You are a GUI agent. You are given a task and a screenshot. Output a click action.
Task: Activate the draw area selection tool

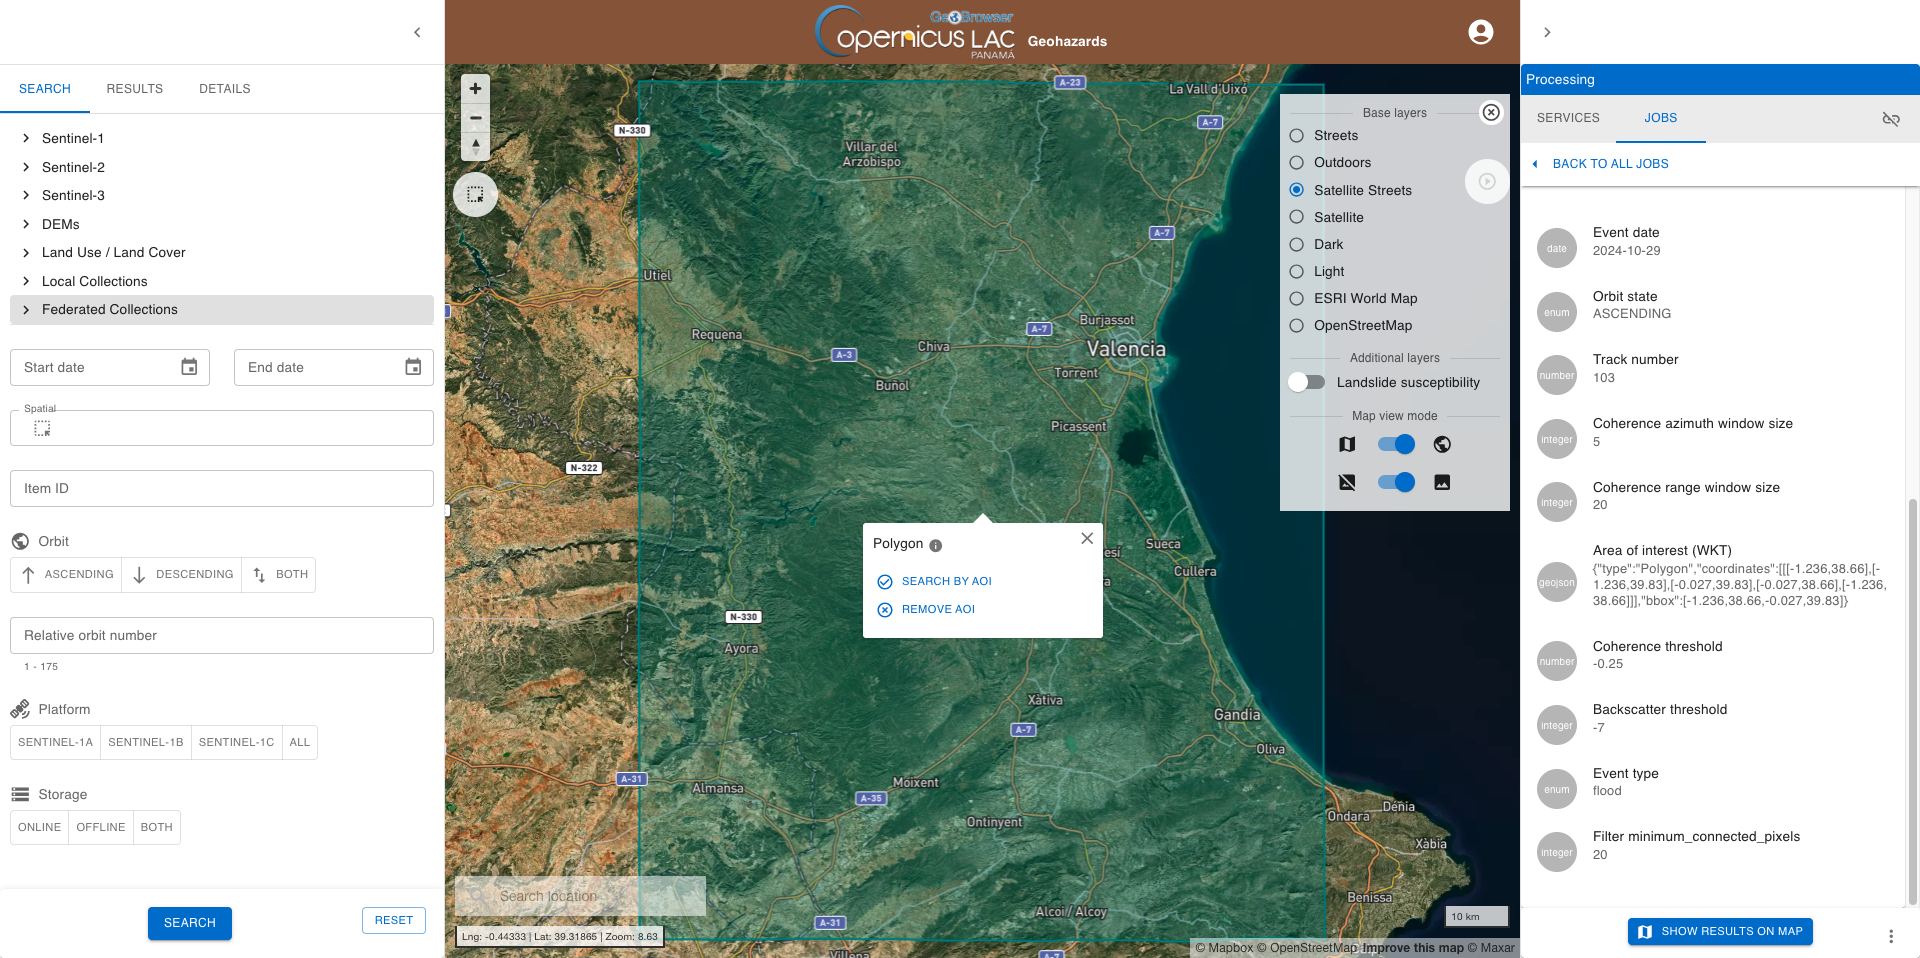pyautogui.click(x=475, y=194)
